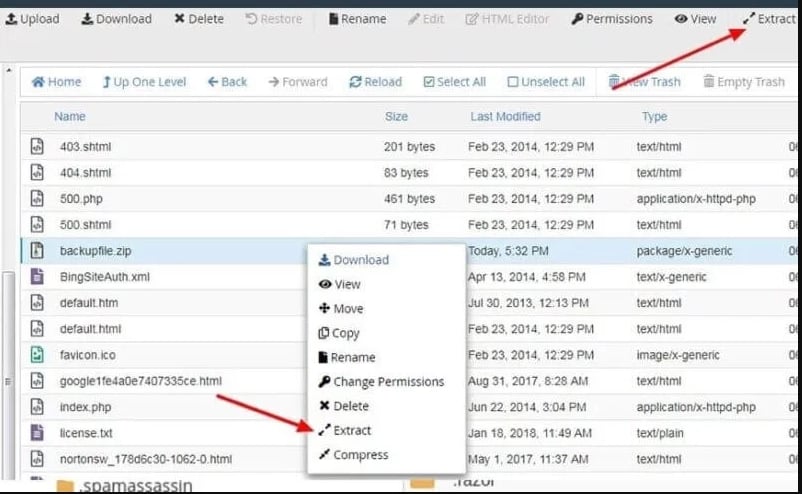Screen dimensions: 802x494
Task: Select file name 404.shtml
Action: click(x=85, y=173)
